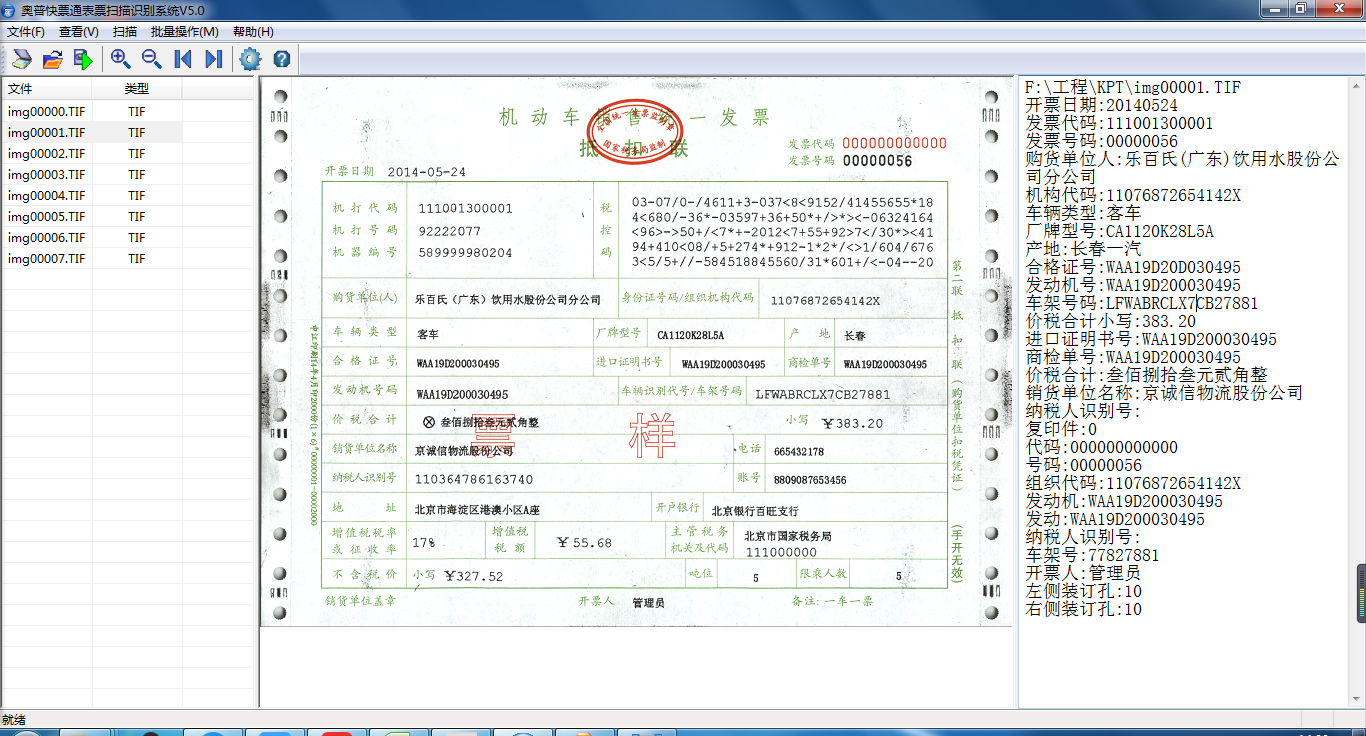Select img00002.TIF in the file list

click(47, 153)
